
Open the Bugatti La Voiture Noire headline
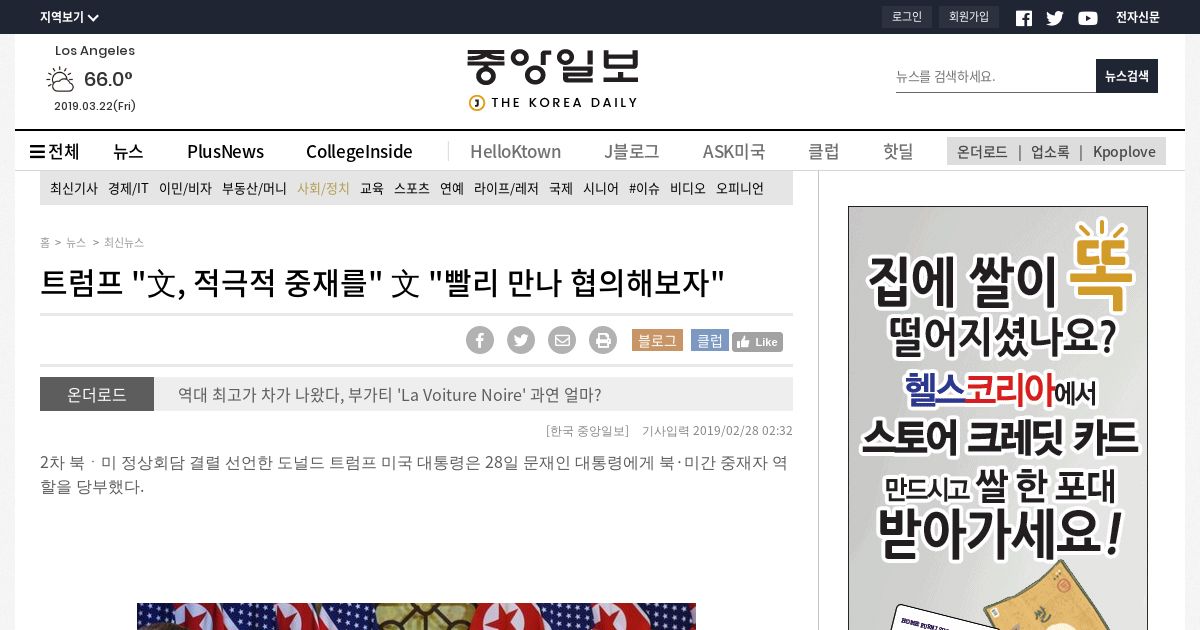point(390,395)
